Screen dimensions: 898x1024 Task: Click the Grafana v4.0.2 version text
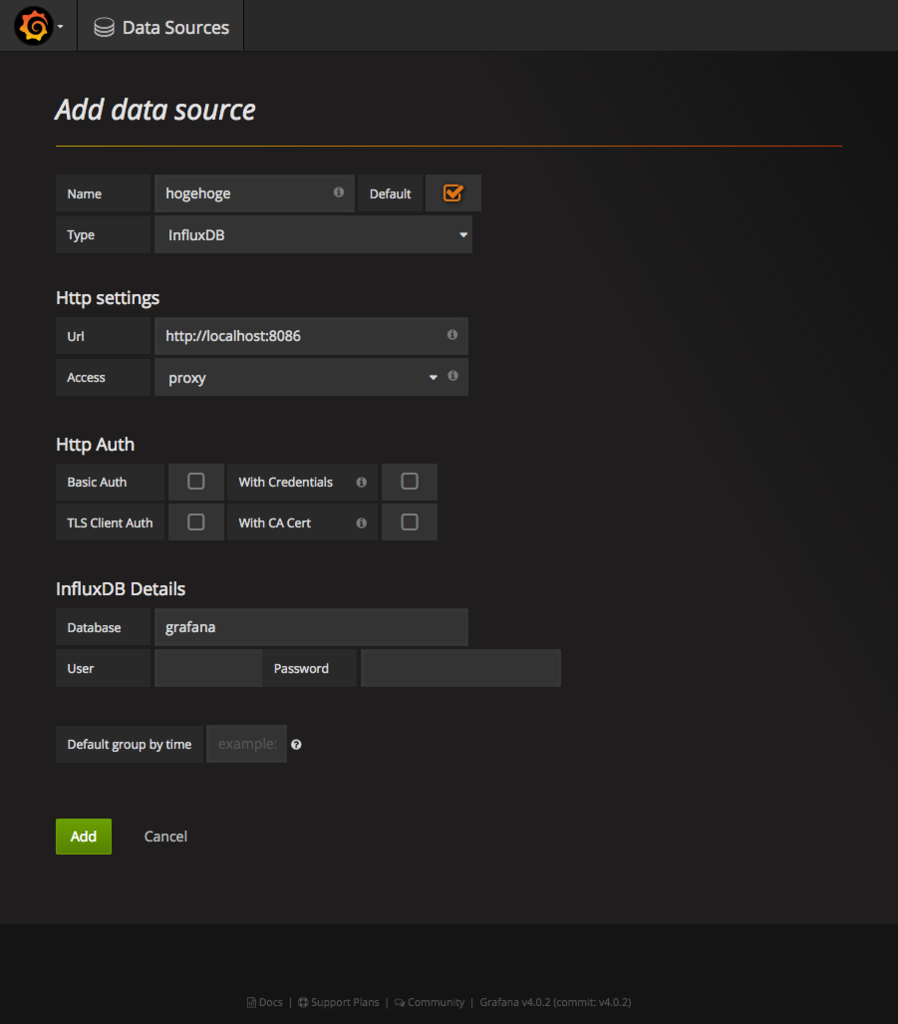(555, 1002)
